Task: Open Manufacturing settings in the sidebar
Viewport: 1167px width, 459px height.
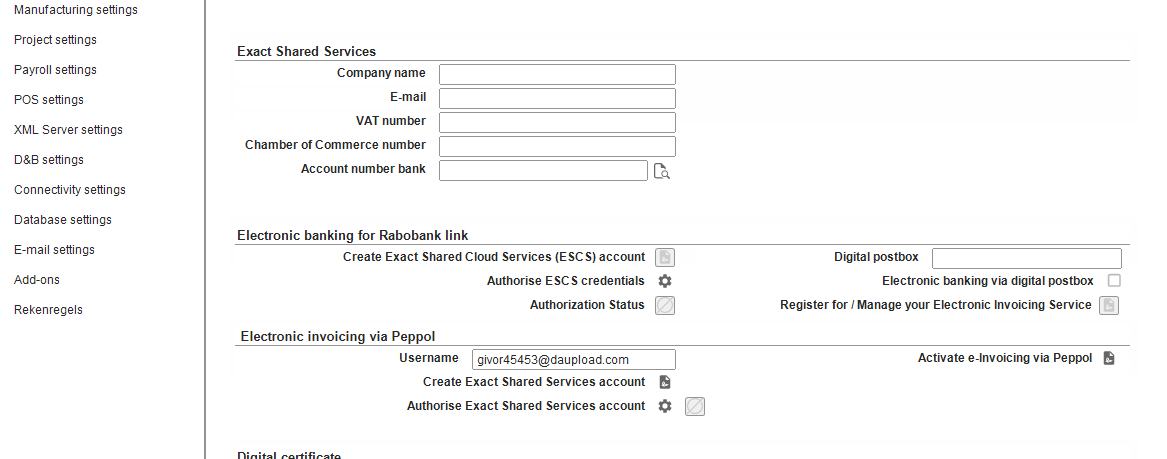Action: point(76,10)
